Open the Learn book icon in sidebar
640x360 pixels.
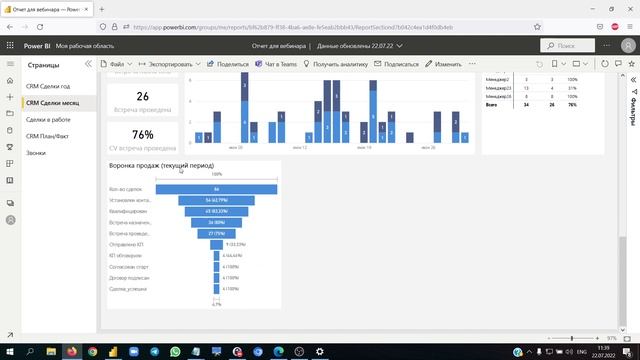10,180
